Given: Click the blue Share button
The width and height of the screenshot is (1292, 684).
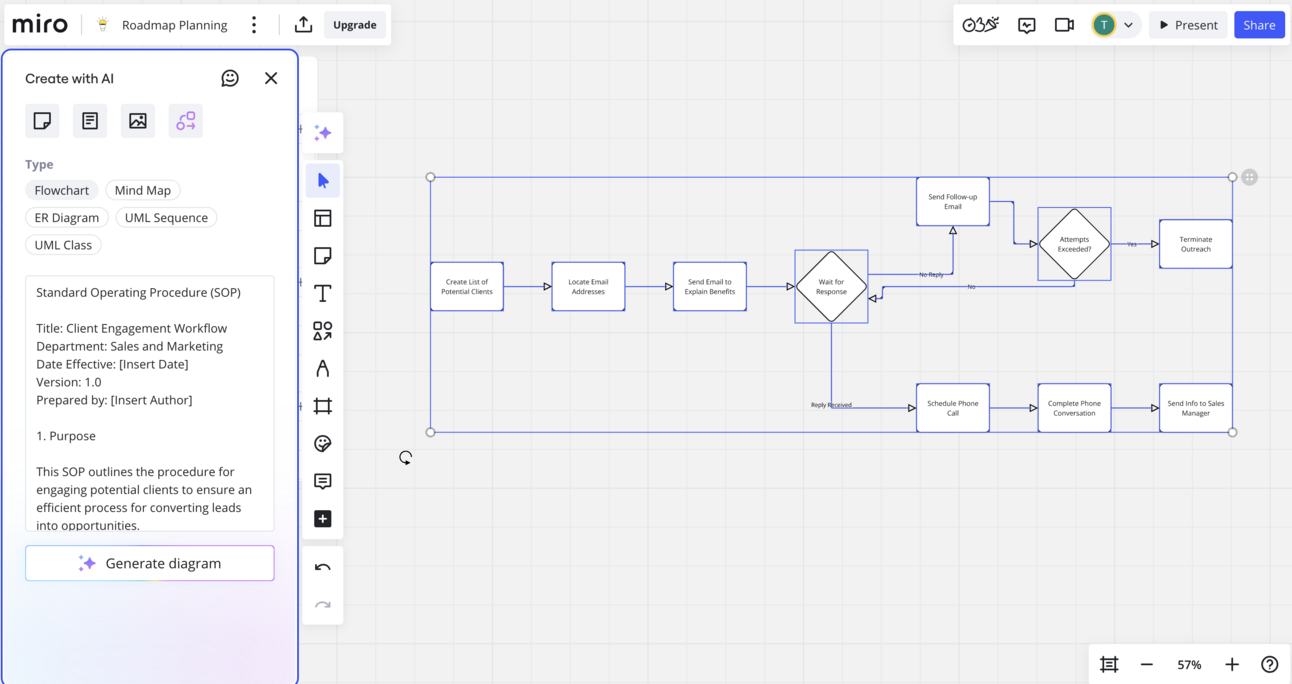Looking at the screenshot, I should point(1259,24).
